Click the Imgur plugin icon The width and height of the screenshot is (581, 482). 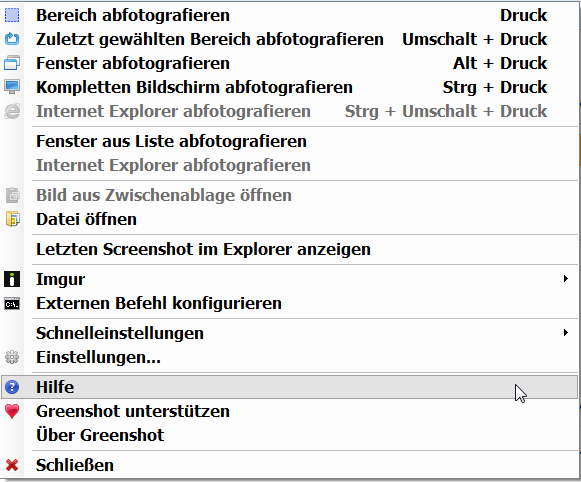point(12,279)
